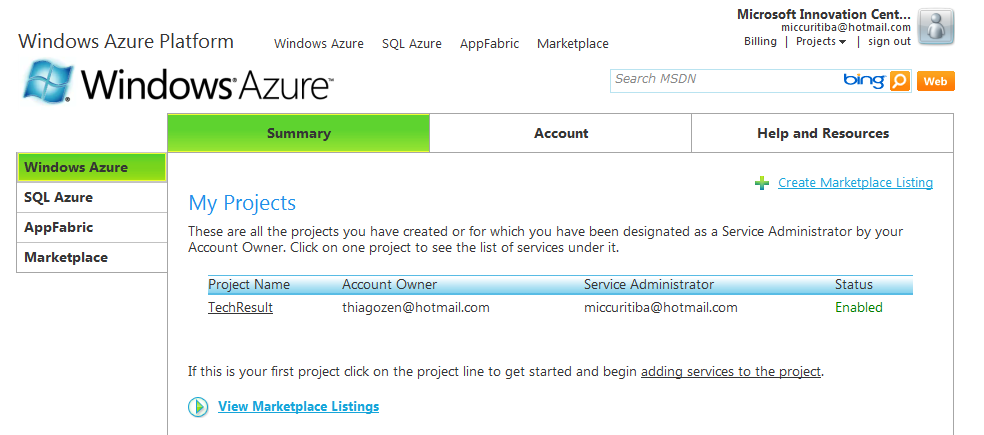Click the Windows Azure flag logo
The height and width of the screenshot is (435, 984).
(49, 81)
